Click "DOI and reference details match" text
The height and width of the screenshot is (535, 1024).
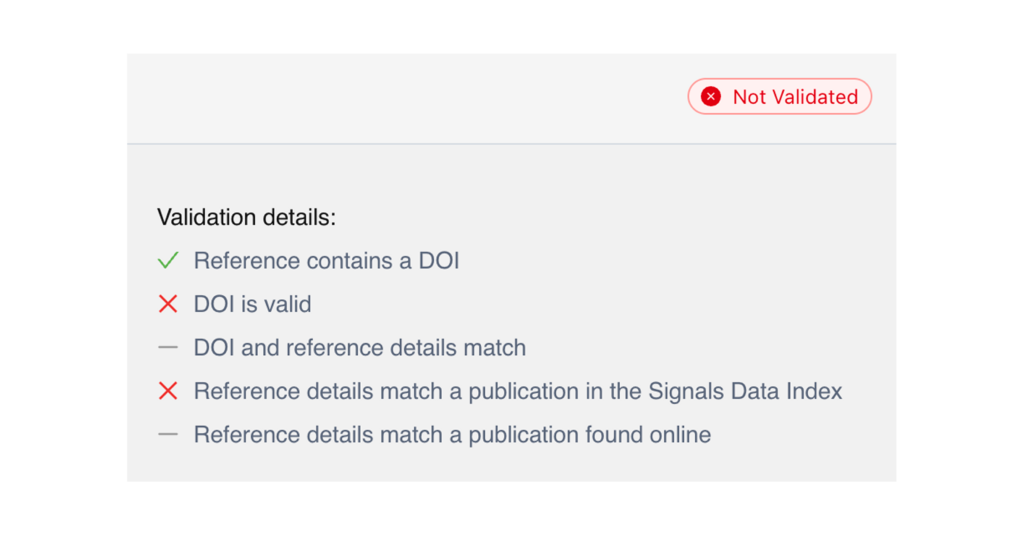[x=359, y=348]
